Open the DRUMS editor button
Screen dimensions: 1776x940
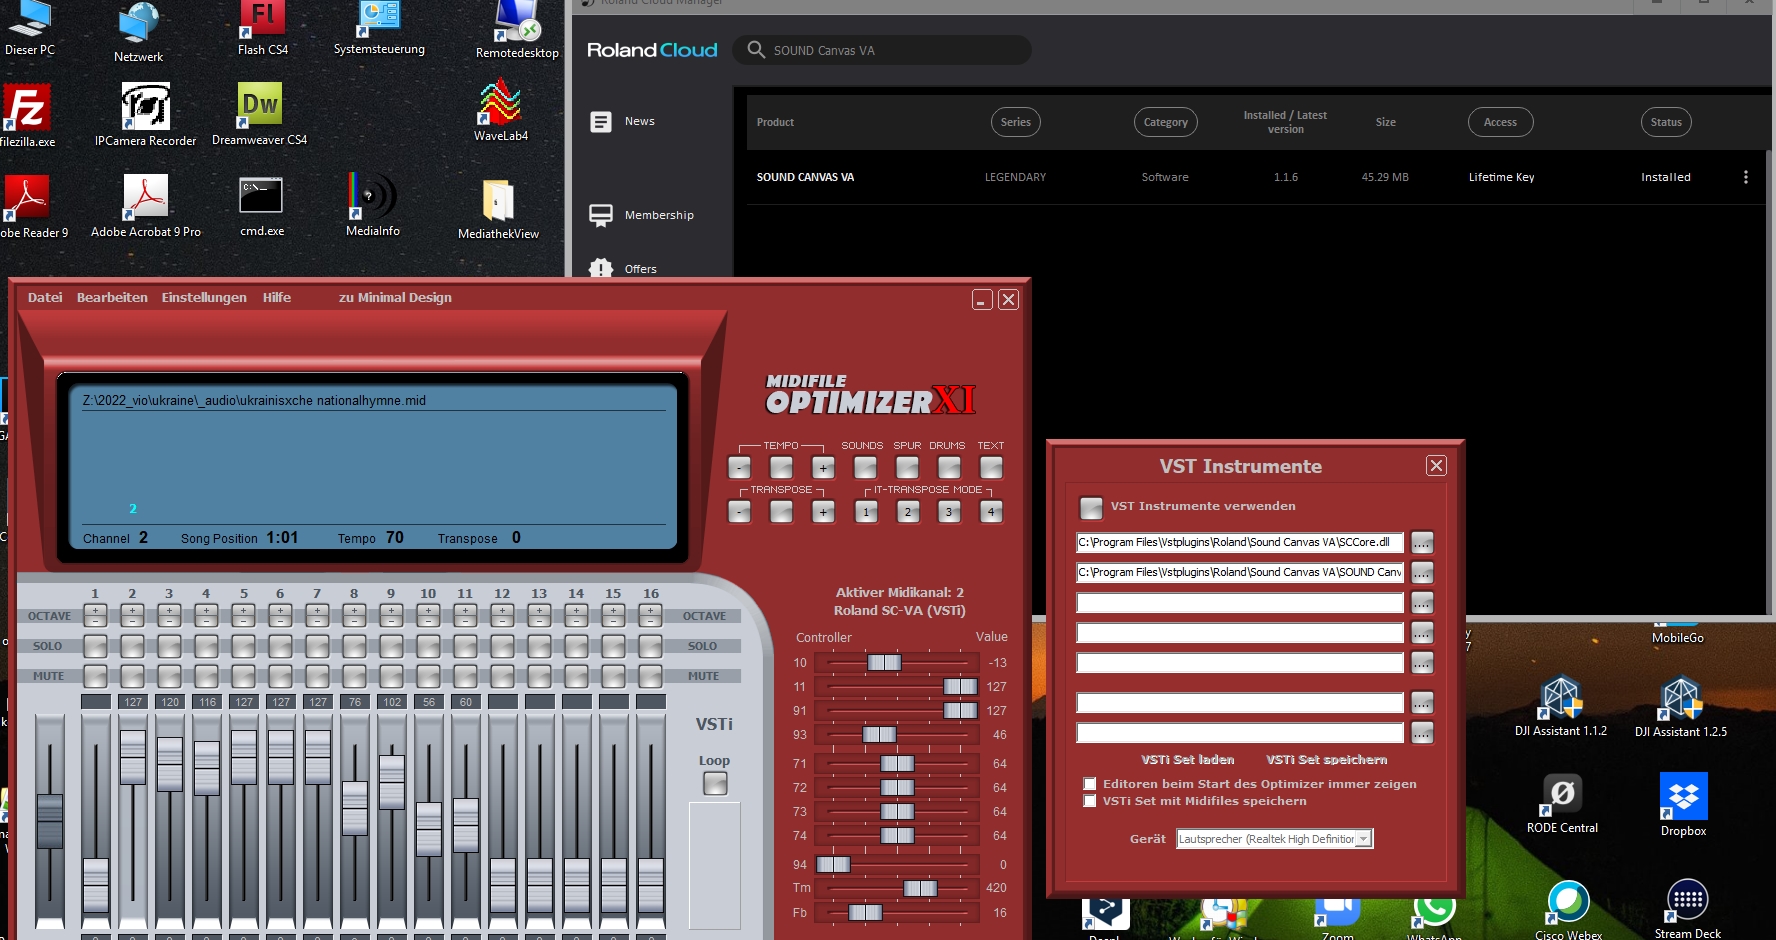949,468
